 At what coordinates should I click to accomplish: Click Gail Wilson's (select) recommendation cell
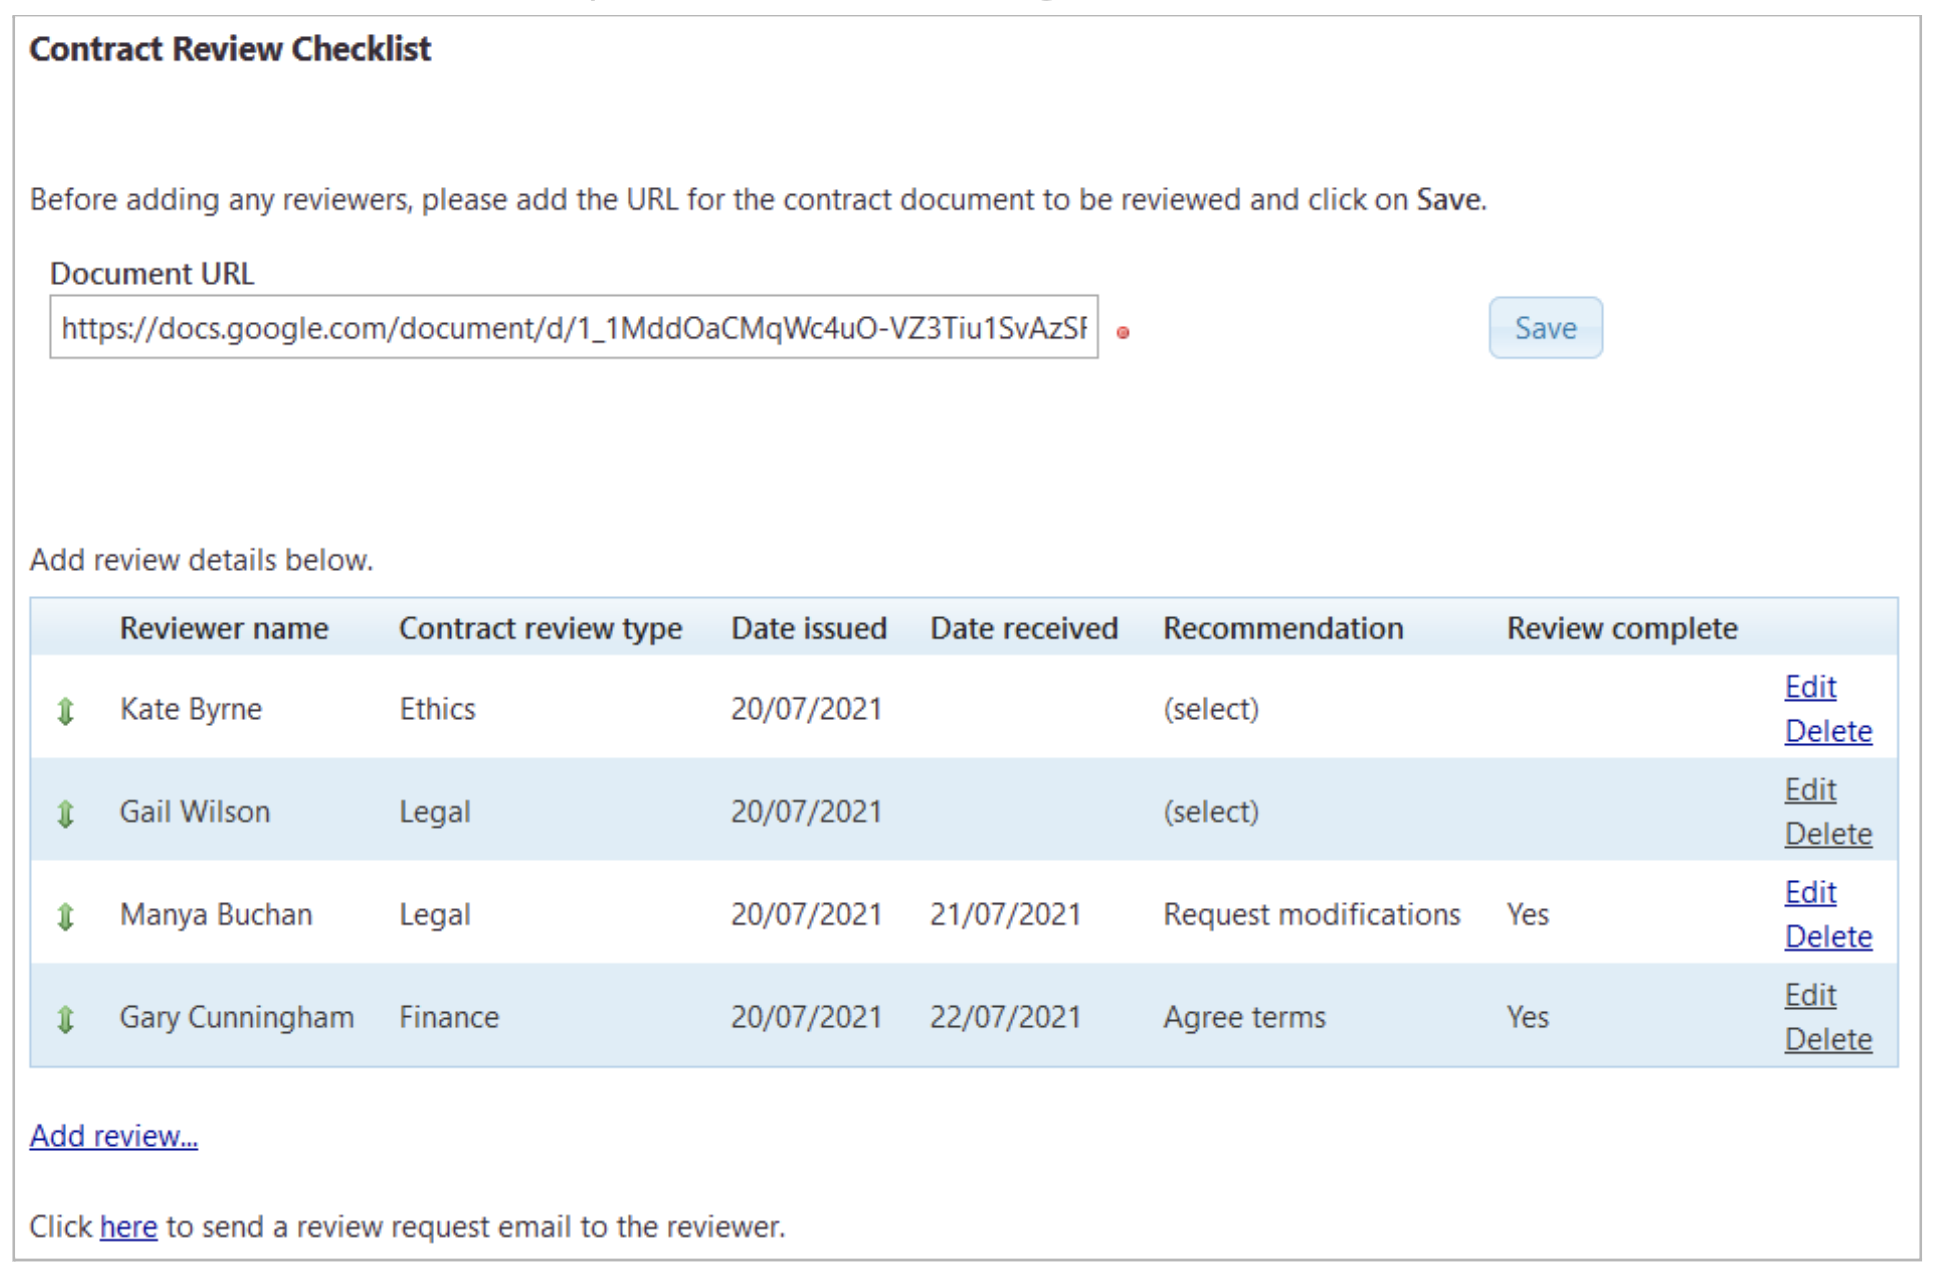click(x=1210, y=812)
